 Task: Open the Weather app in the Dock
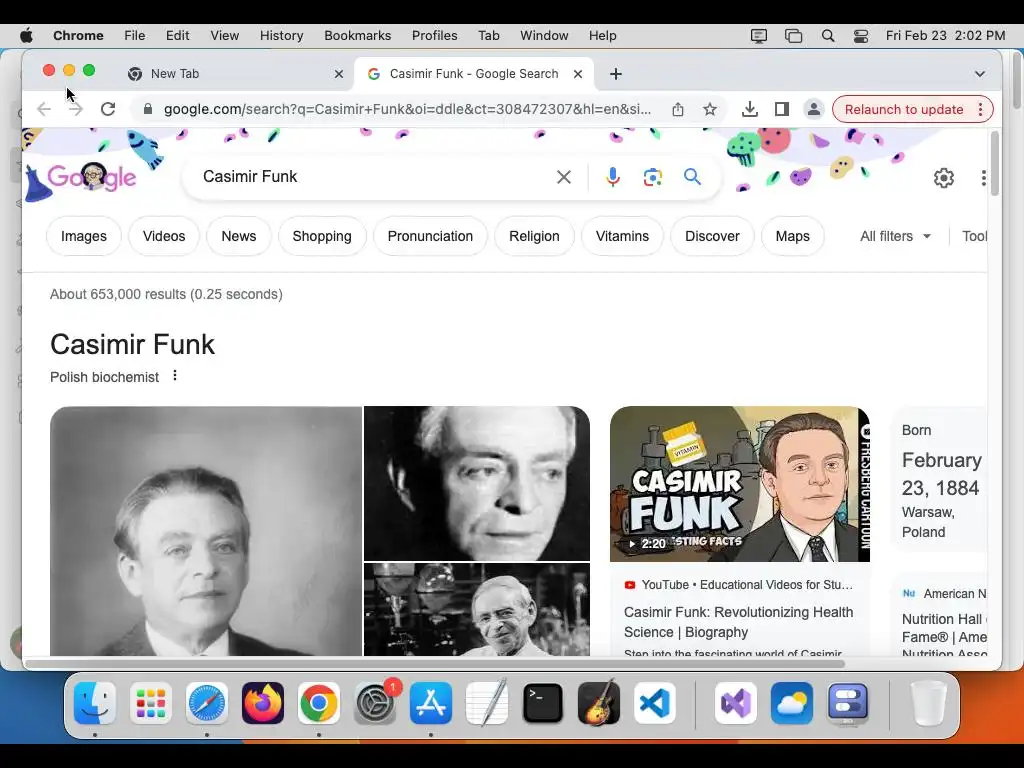pyautogui.click(x=792, y=703)
